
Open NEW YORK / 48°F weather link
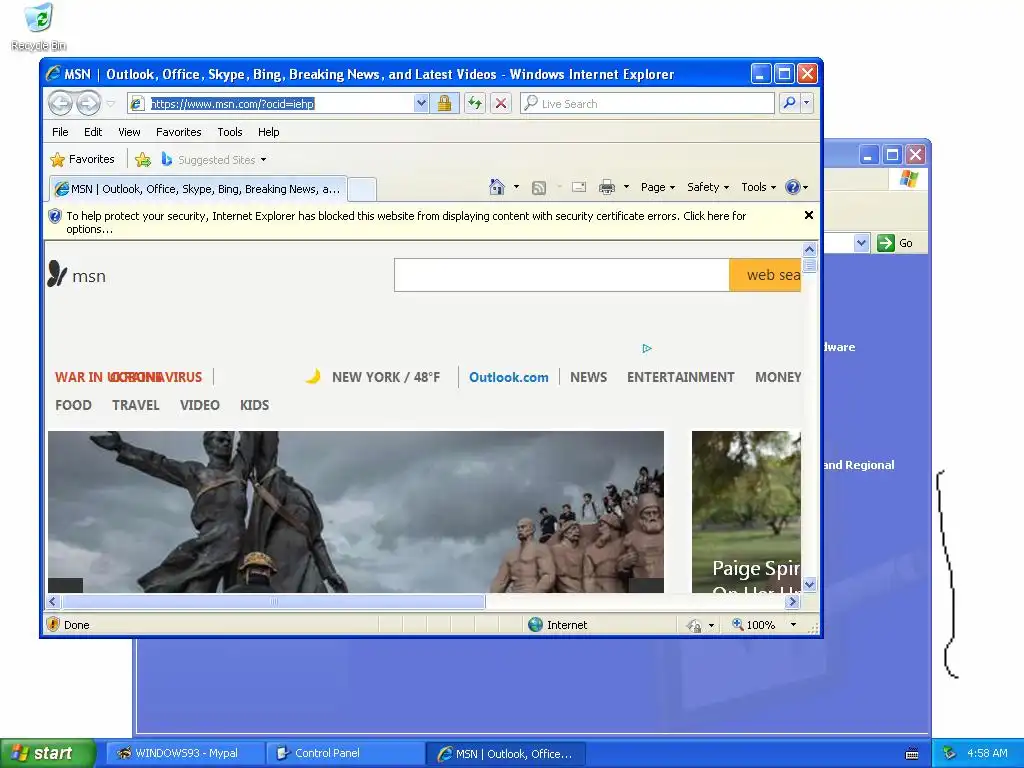pyautogui.click(x=385, y=377)
